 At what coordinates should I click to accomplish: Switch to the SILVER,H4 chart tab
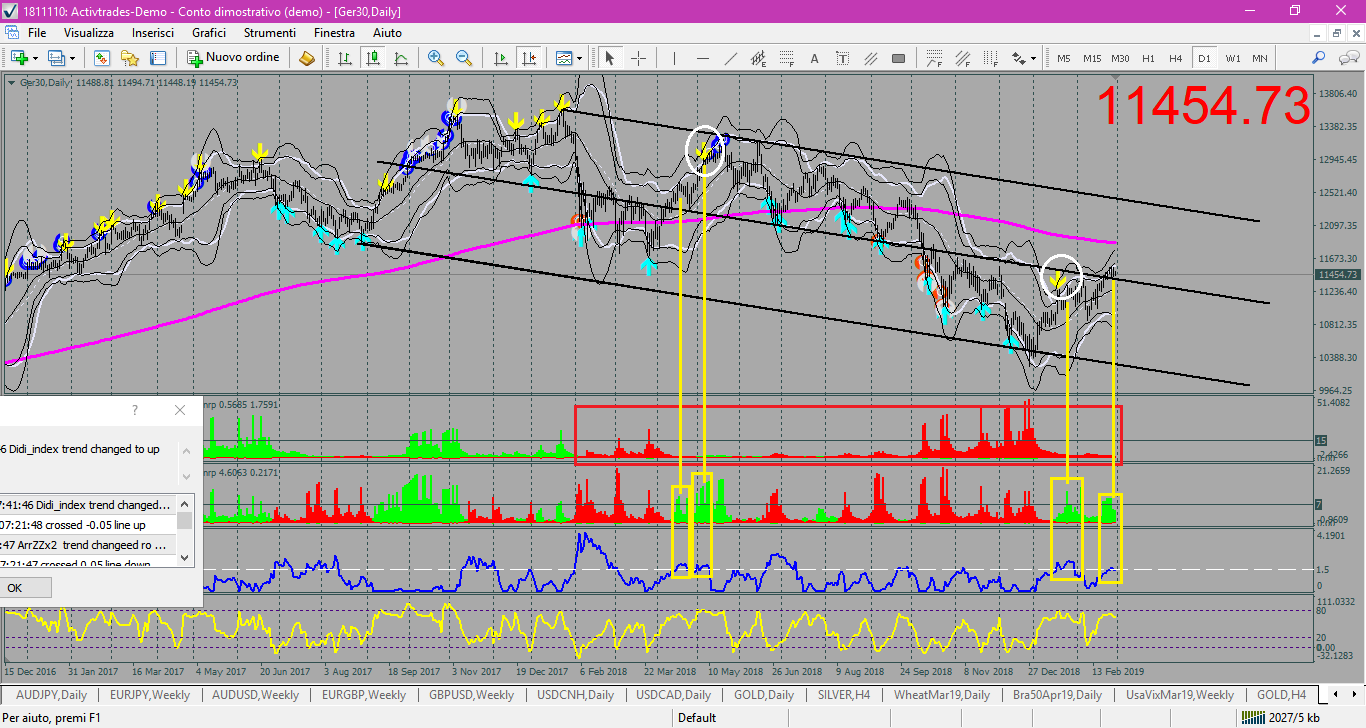(843, 694)
